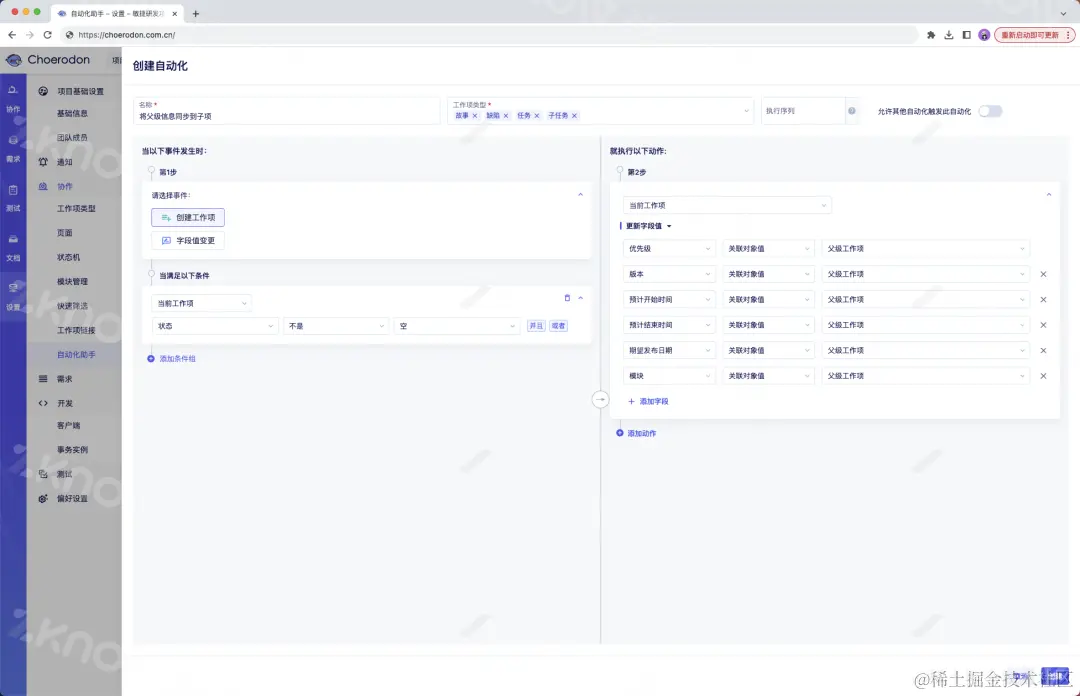Delete the condition group with trash icon
Screen dimensions: 1080x696
567,298
